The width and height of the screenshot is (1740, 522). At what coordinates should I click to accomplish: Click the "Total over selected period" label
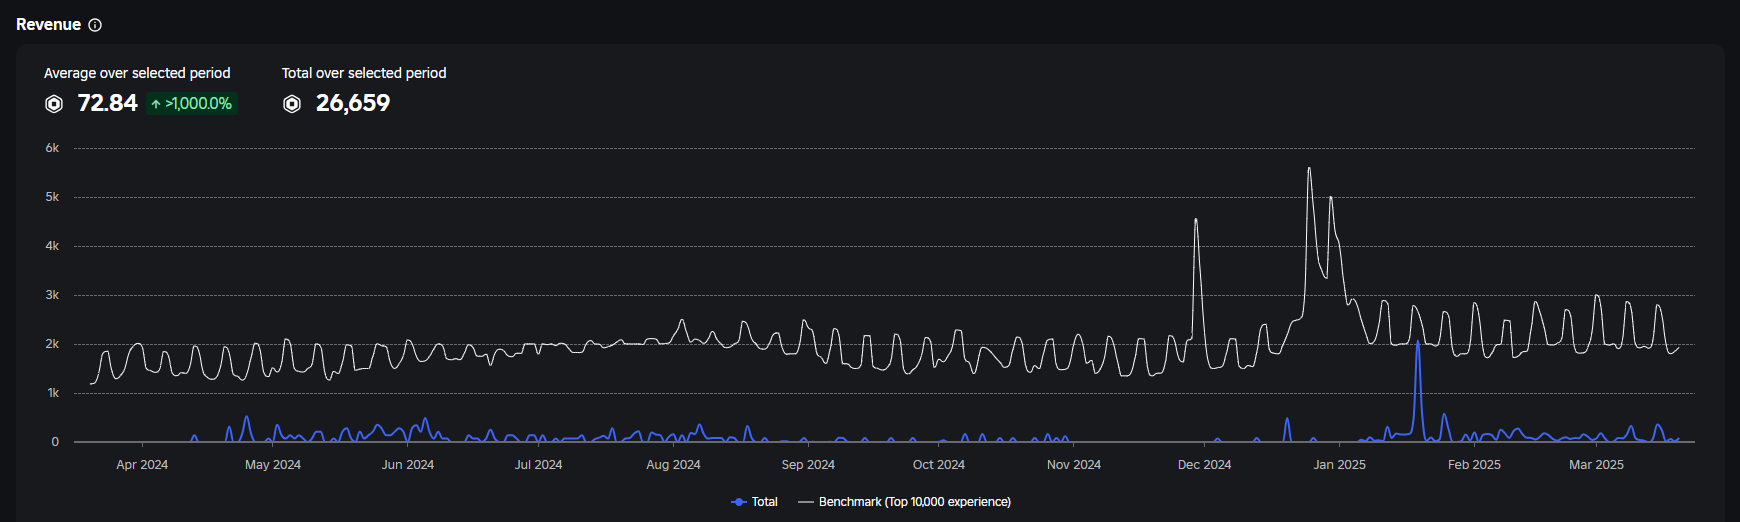[364, 73]
